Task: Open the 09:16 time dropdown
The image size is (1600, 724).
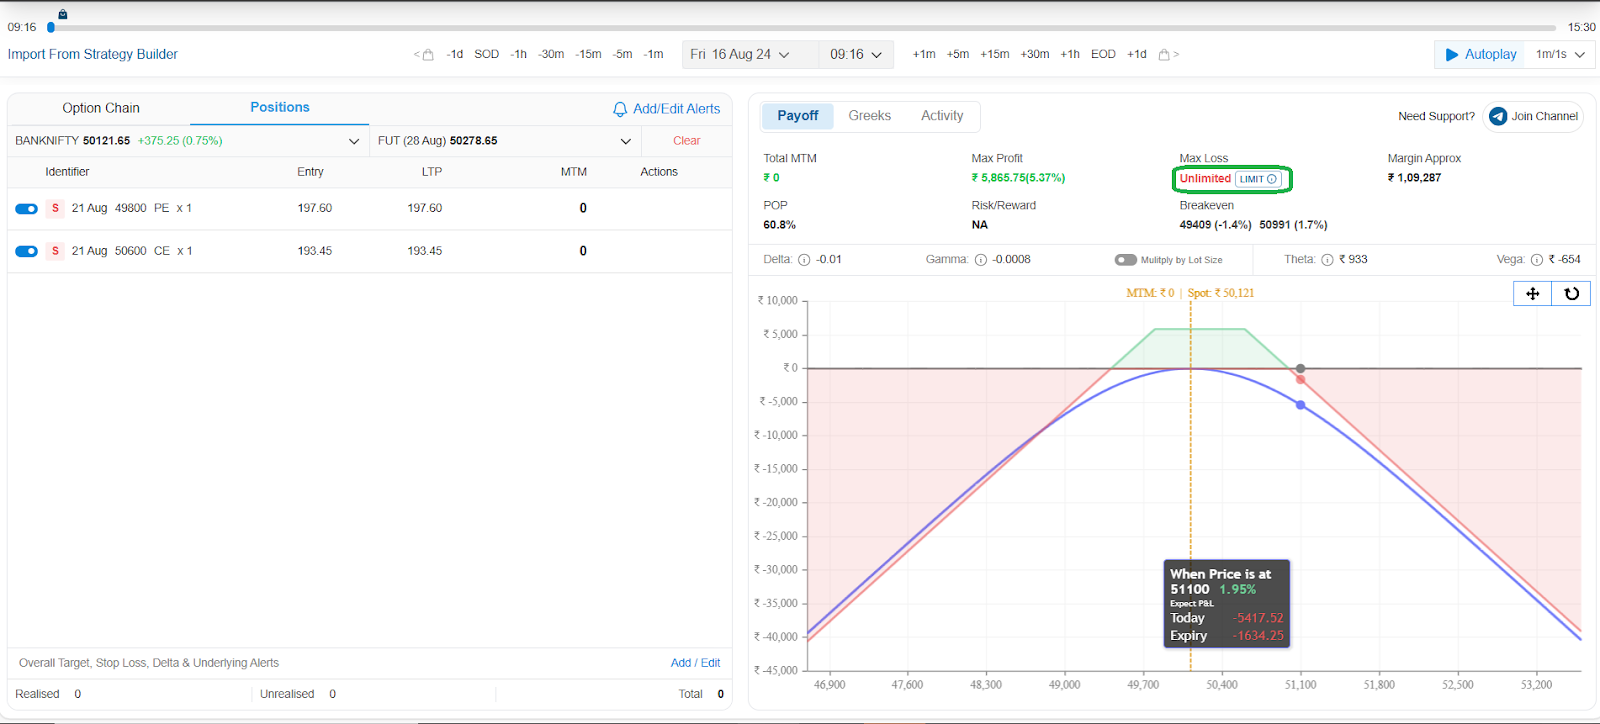Action: (857, 55)
